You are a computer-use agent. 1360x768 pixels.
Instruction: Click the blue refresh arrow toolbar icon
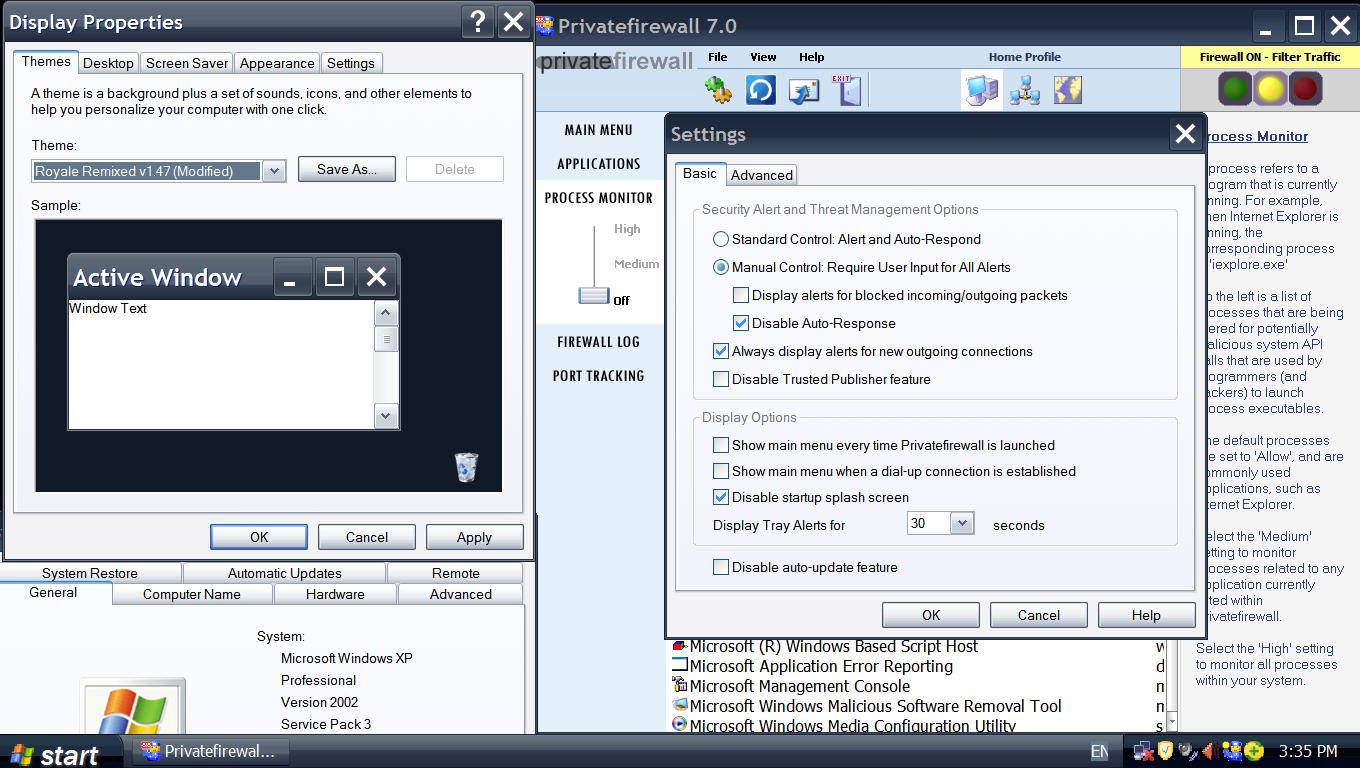[x=761, y=90]
